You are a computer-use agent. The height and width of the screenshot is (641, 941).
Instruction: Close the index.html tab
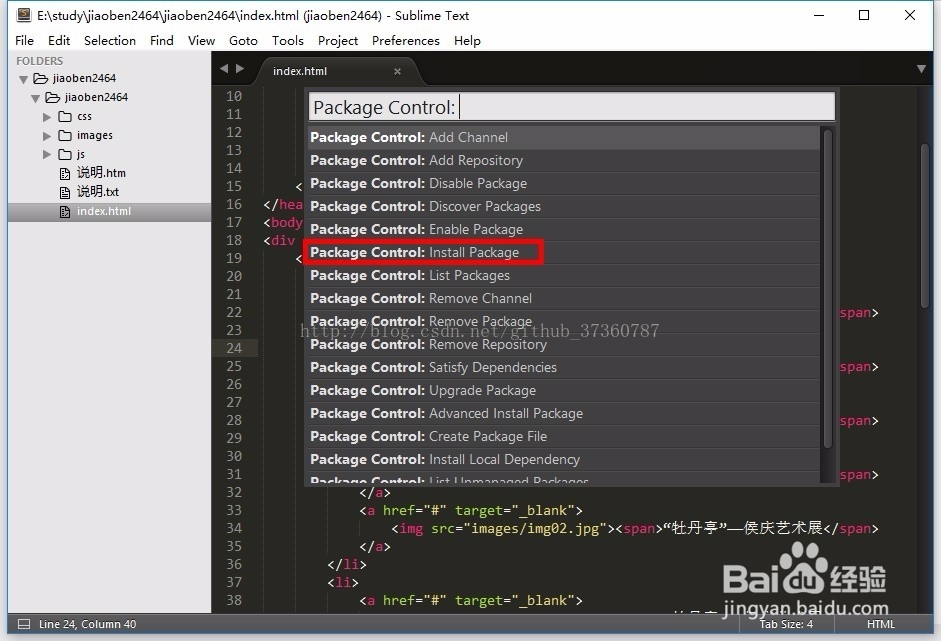tap(397, 71)
